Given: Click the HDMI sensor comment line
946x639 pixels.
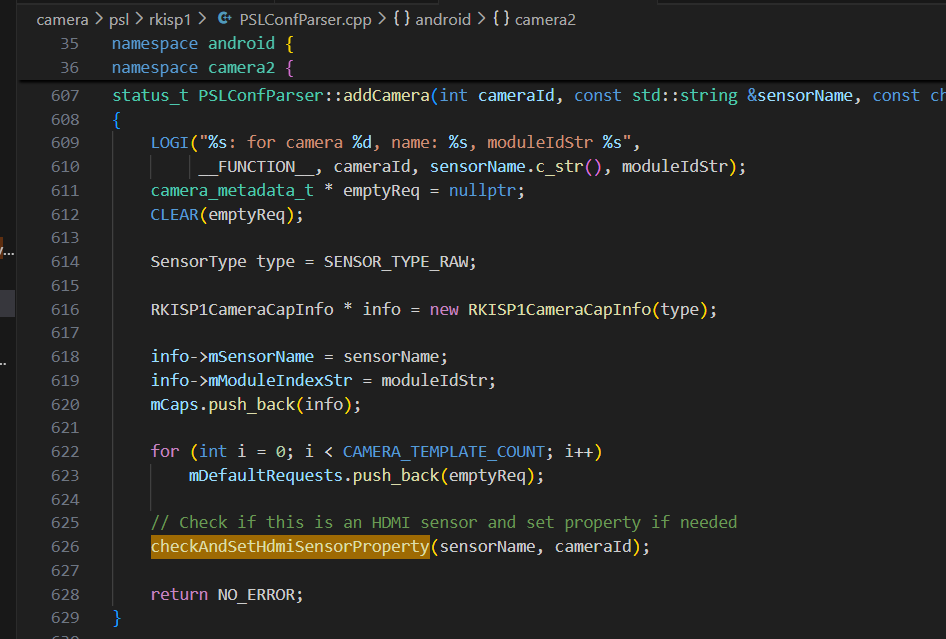Looking at the screenshot, I should (x=444, y=523).
